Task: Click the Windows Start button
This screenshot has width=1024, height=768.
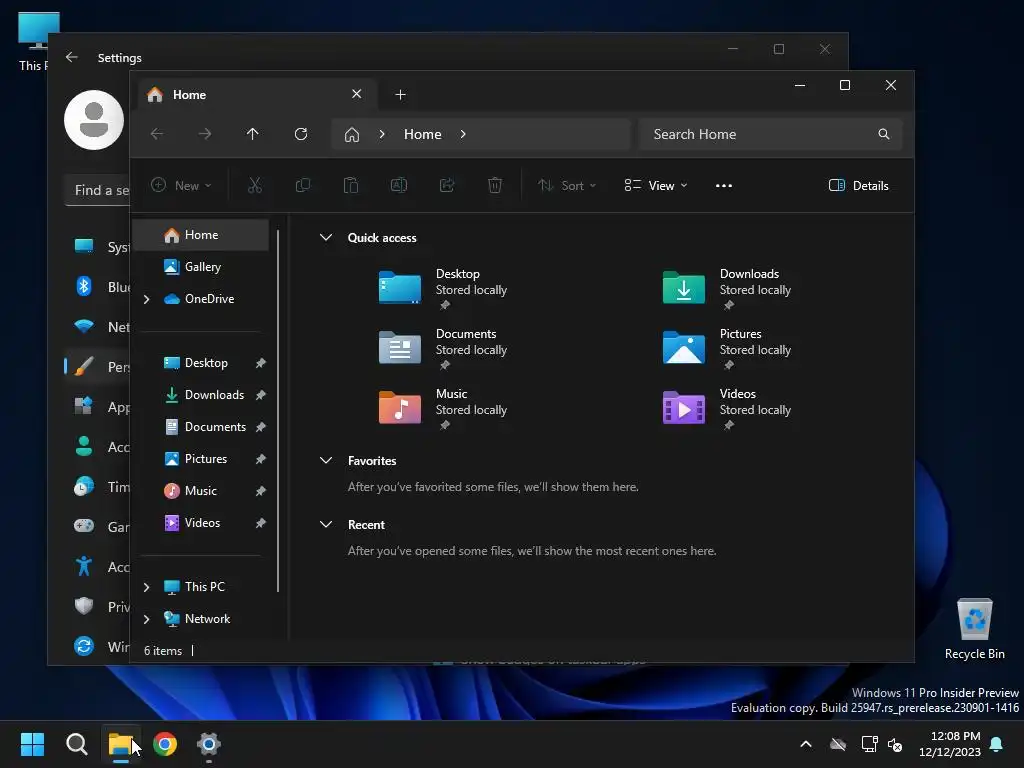Action: point(32,744)
